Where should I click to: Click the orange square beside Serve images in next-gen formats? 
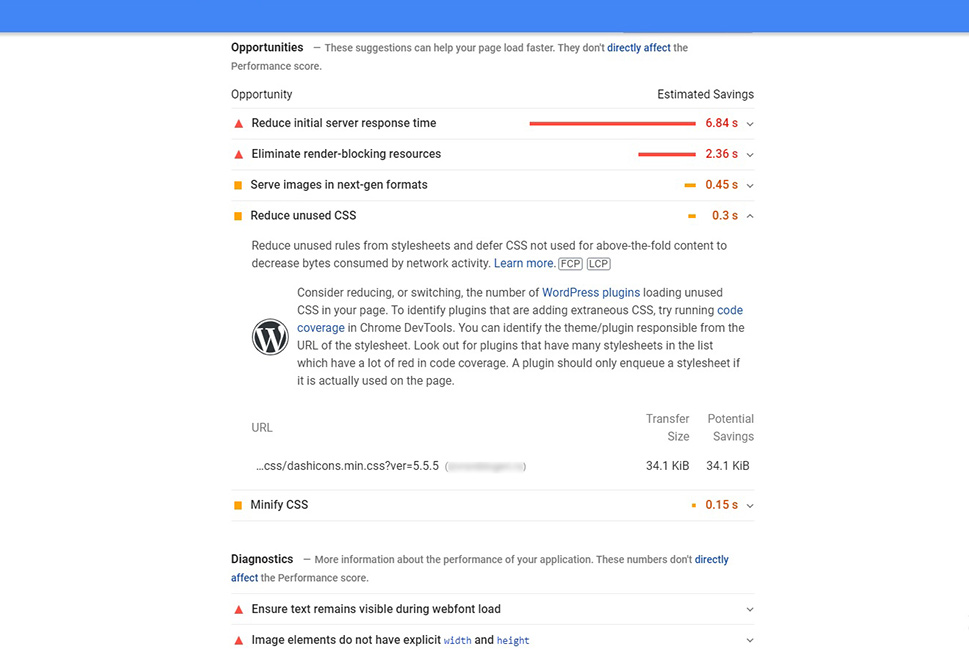point(238,185)
